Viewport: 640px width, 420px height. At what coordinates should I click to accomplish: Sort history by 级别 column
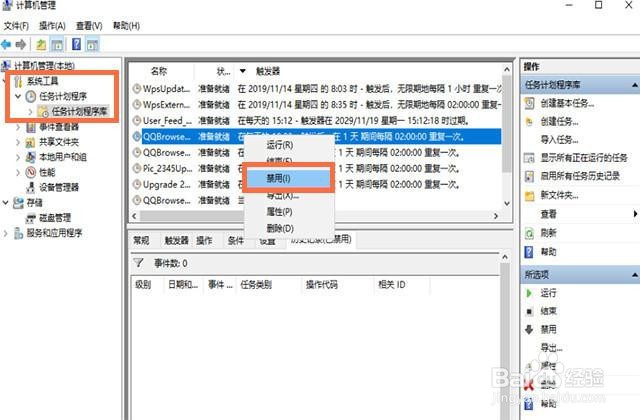pos(143,284)
